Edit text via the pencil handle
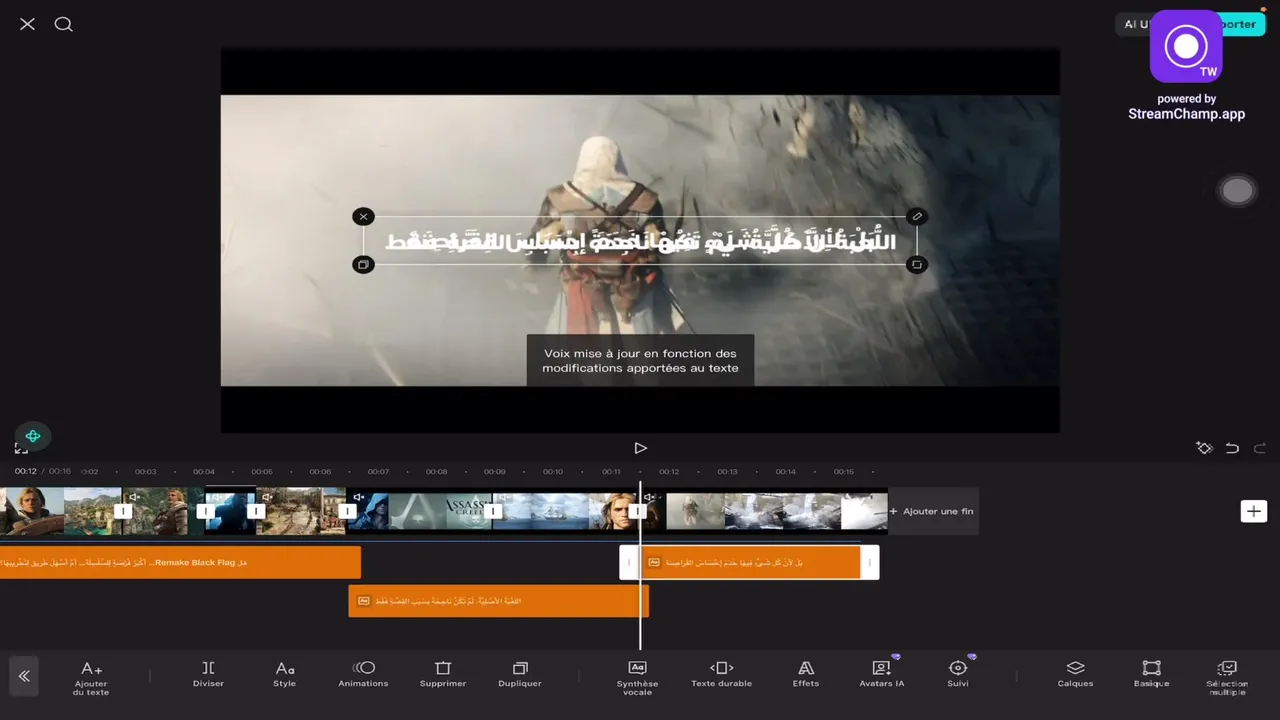 click(917, 216)
